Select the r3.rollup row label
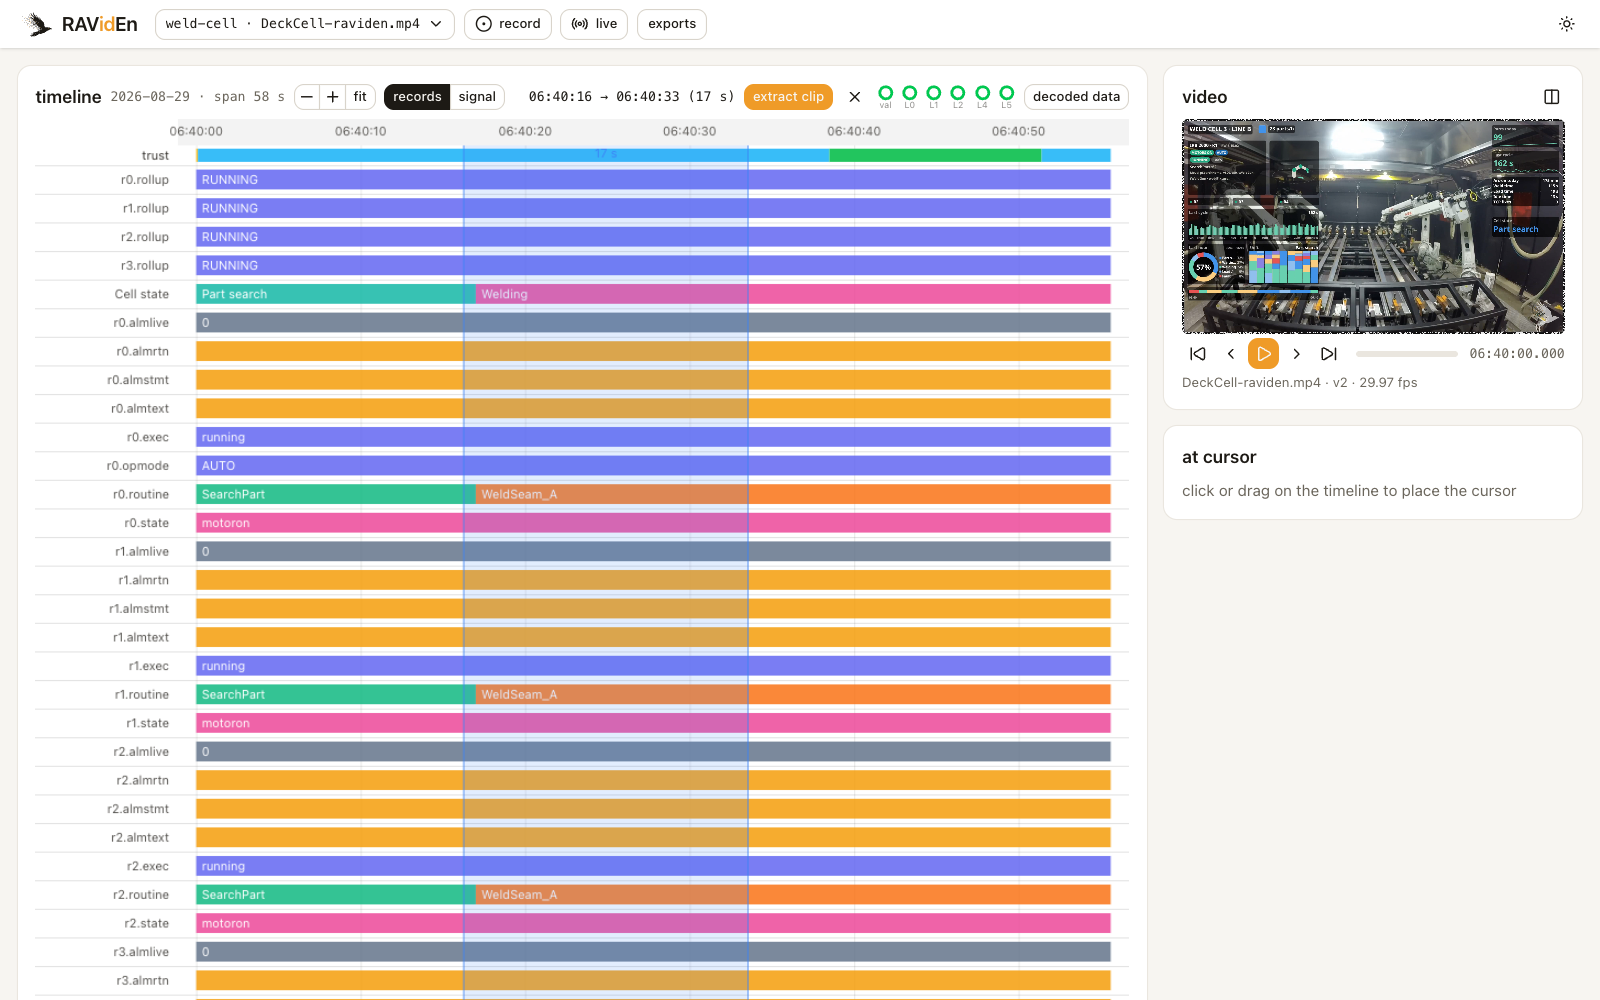This screenshot has width=1600, height=1000. click(145, 266)
